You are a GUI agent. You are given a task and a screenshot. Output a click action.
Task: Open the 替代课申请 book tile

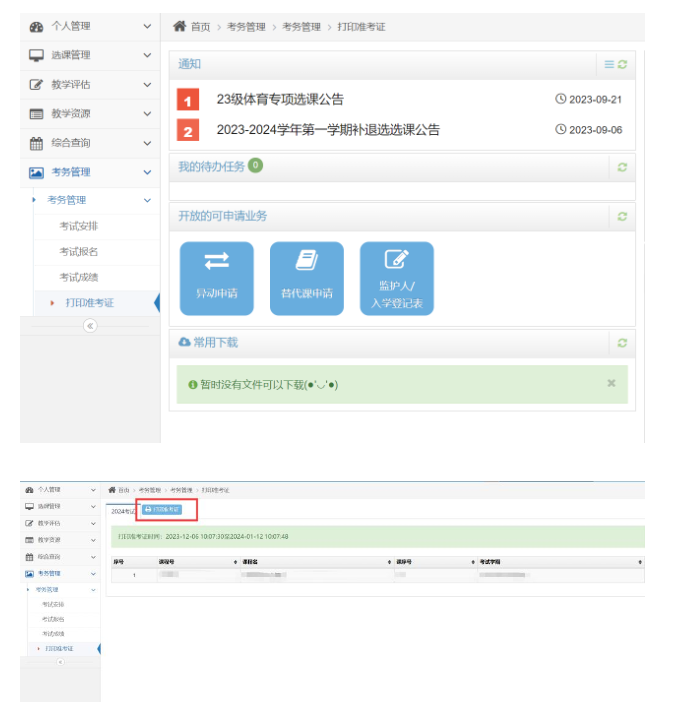tap(306, 278)
